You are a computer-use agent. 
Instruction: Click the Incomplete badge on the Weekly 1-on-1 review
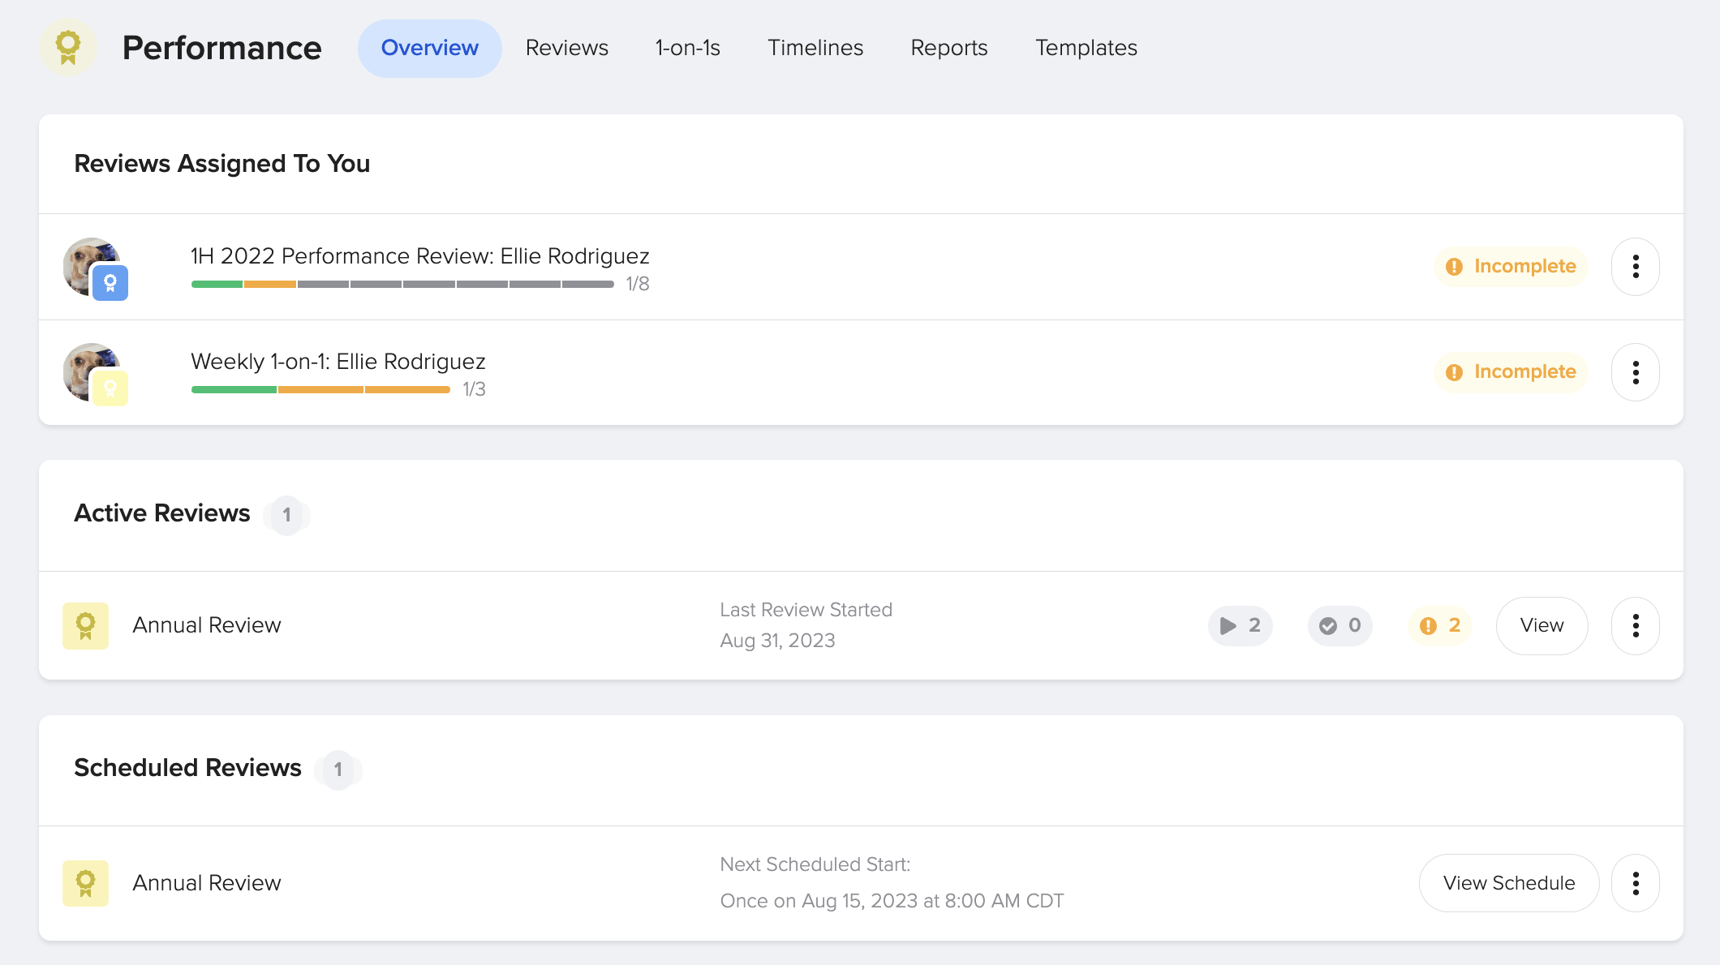1510,371
